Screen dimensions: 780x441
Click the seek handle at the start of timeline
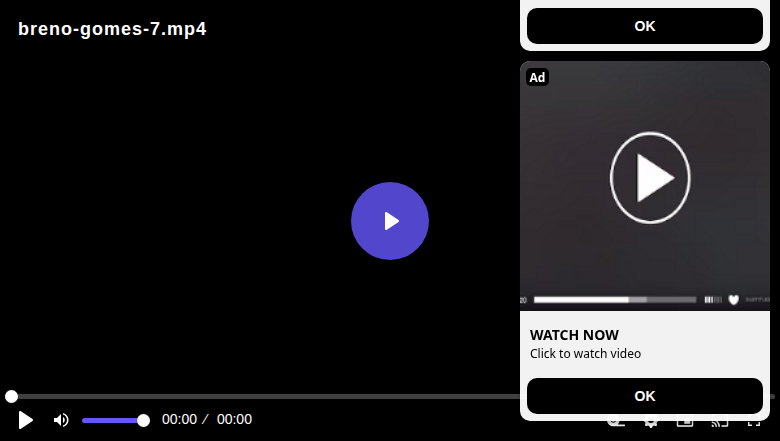pyautogui.click(x=11, y=396)
